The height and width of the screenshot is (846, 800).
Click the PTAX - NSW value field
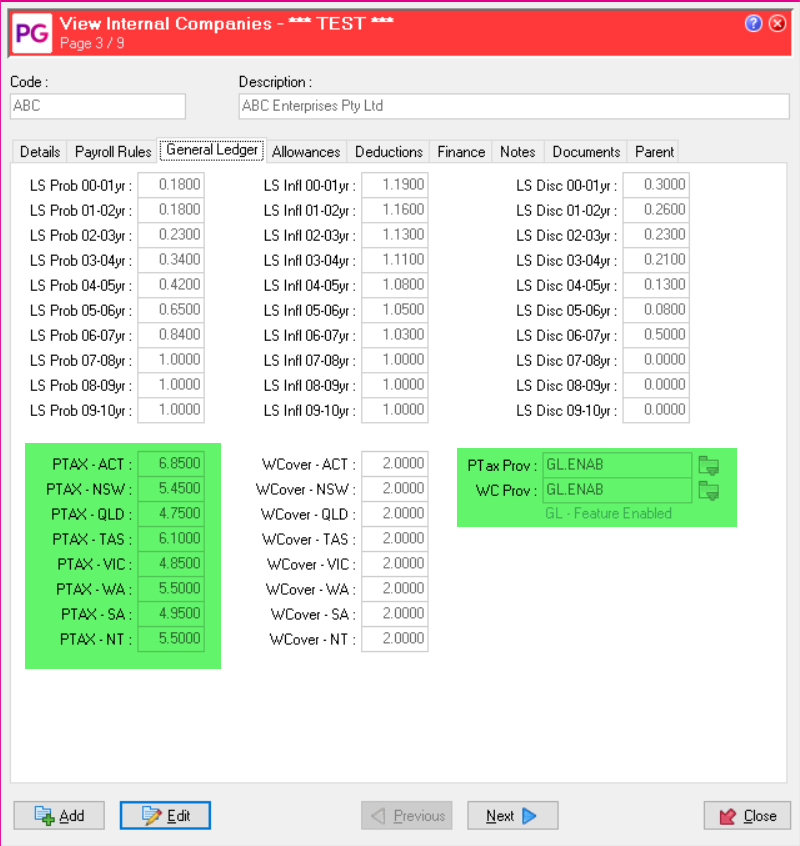point(170,489)
